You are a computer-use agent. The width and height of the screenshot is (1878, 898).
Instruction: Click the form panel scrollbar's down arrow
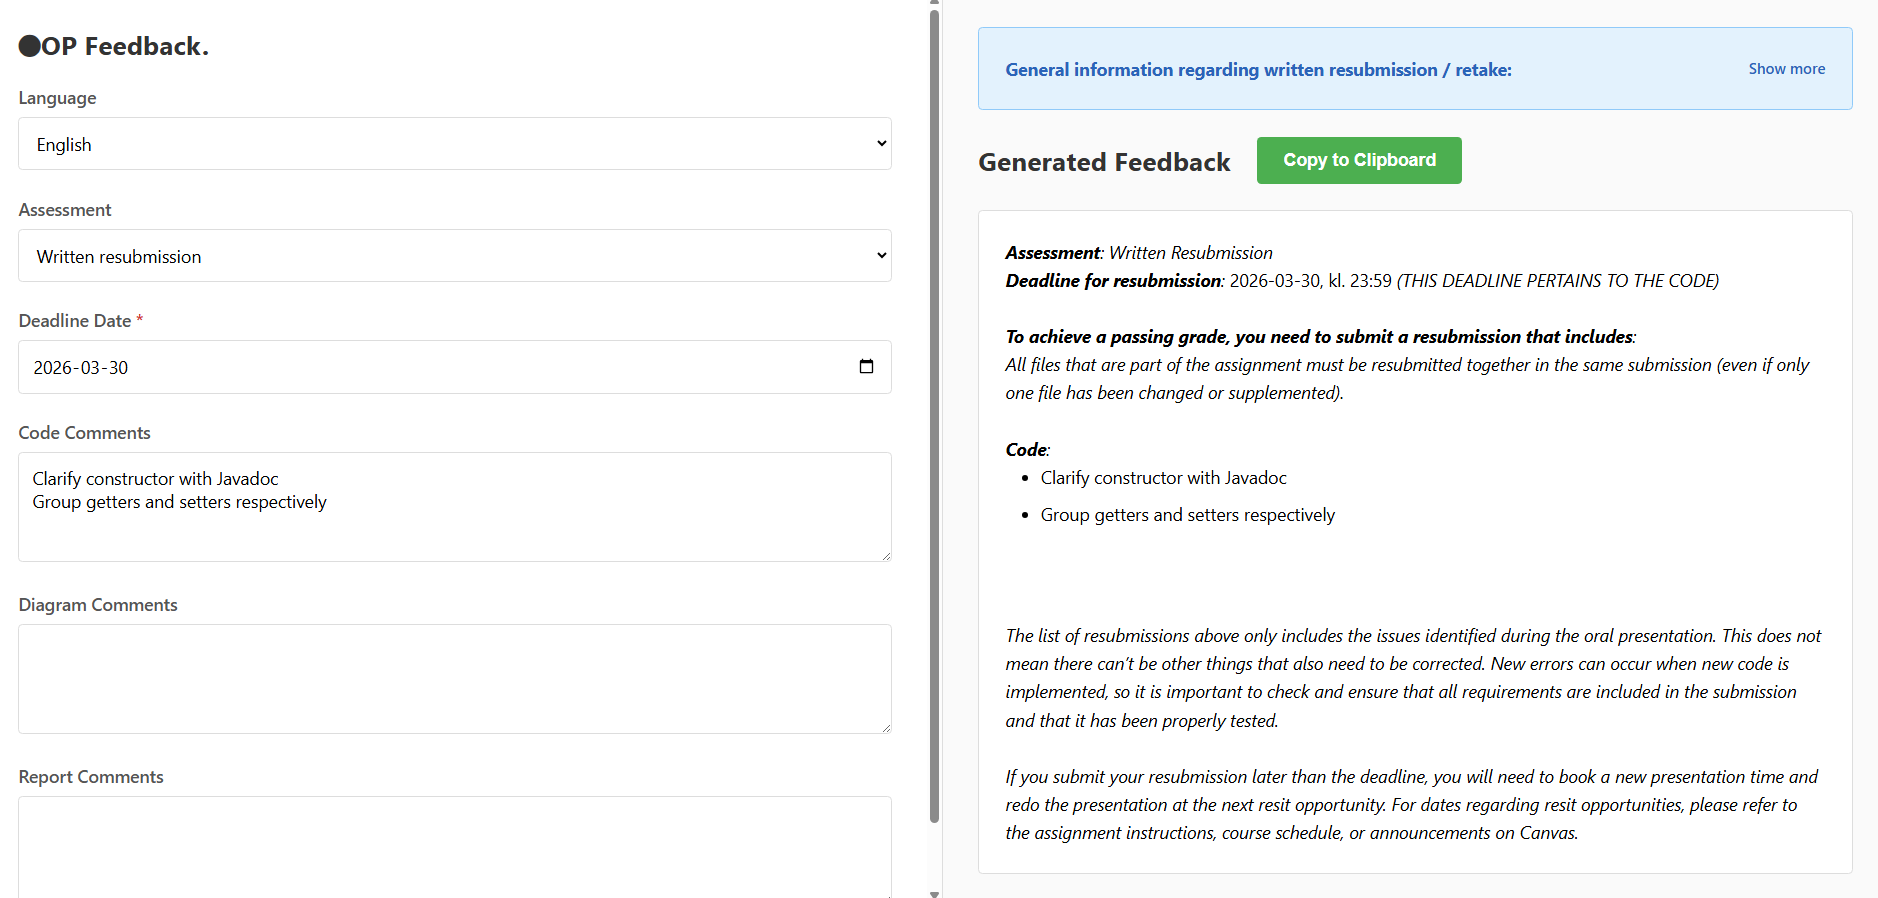[935, 893]
